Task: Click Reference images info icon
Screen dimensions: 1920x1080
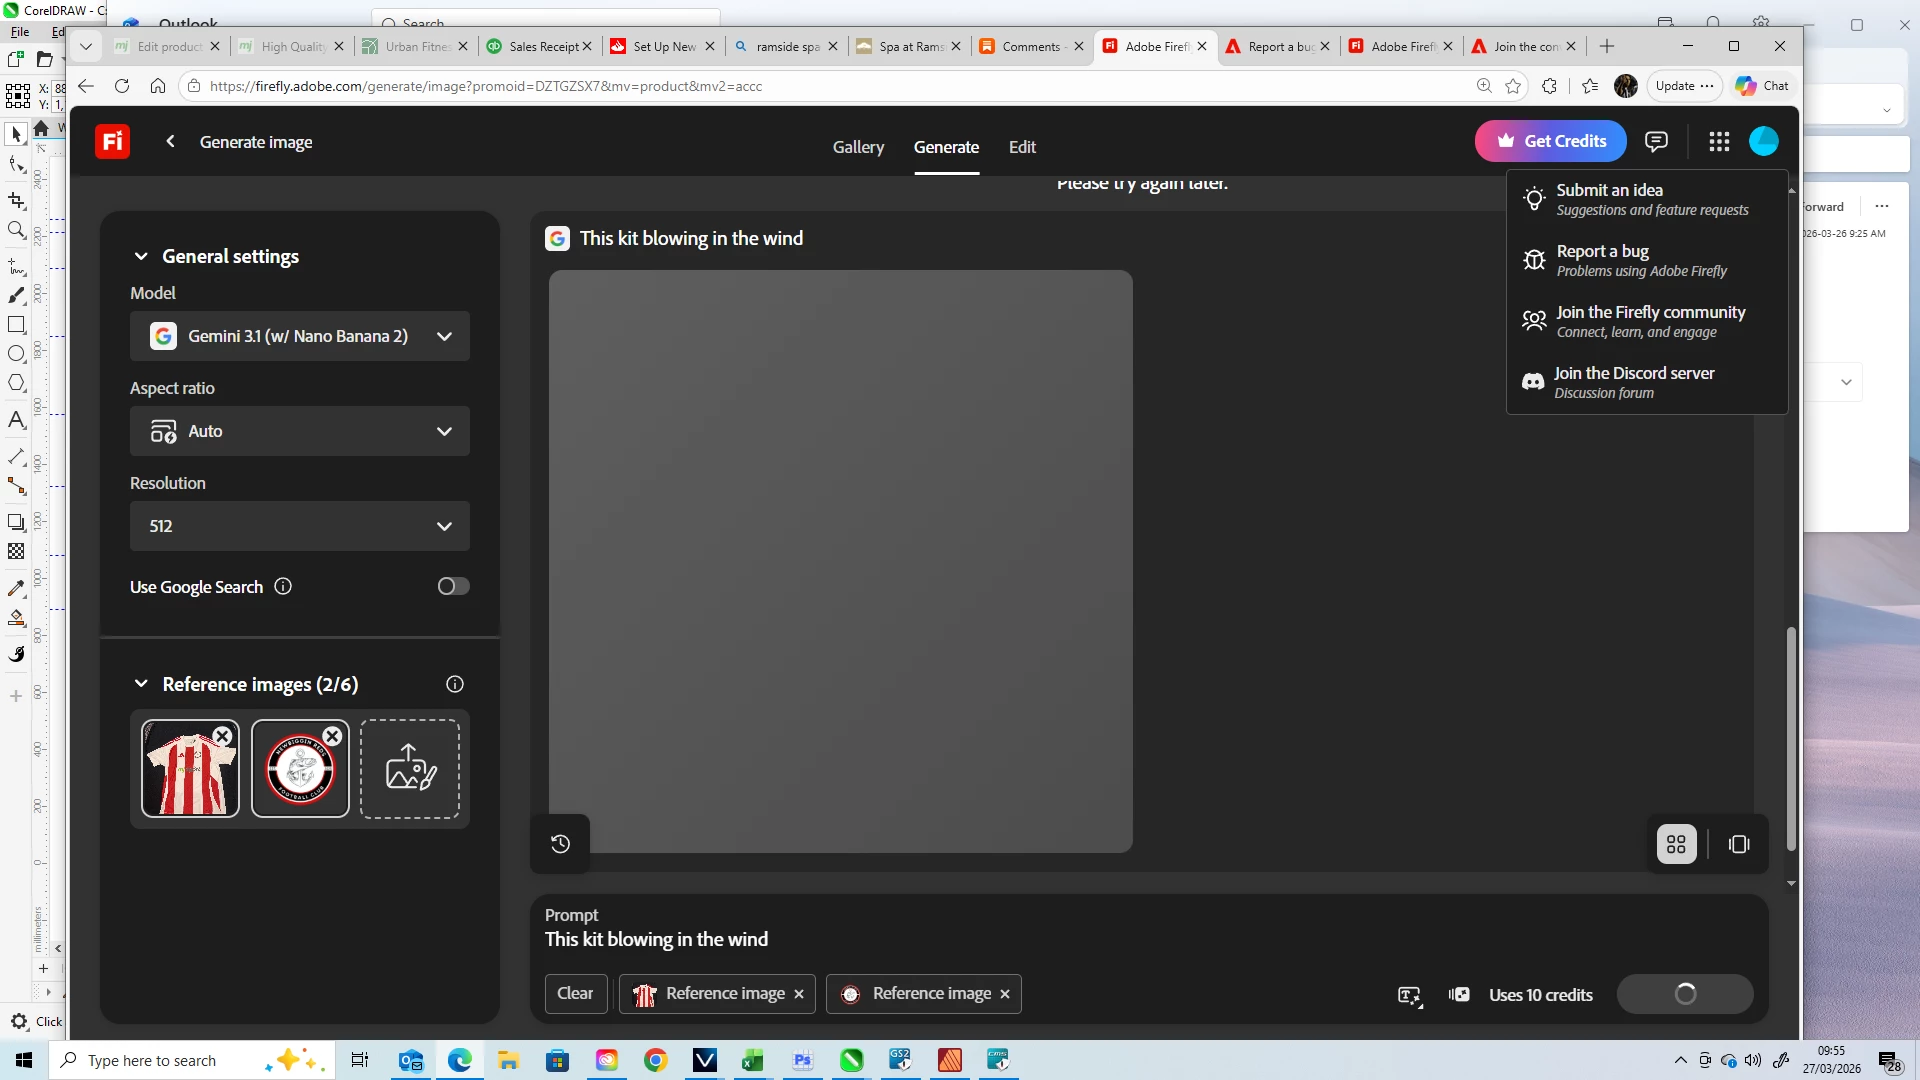Action: (x=455, y=684)
